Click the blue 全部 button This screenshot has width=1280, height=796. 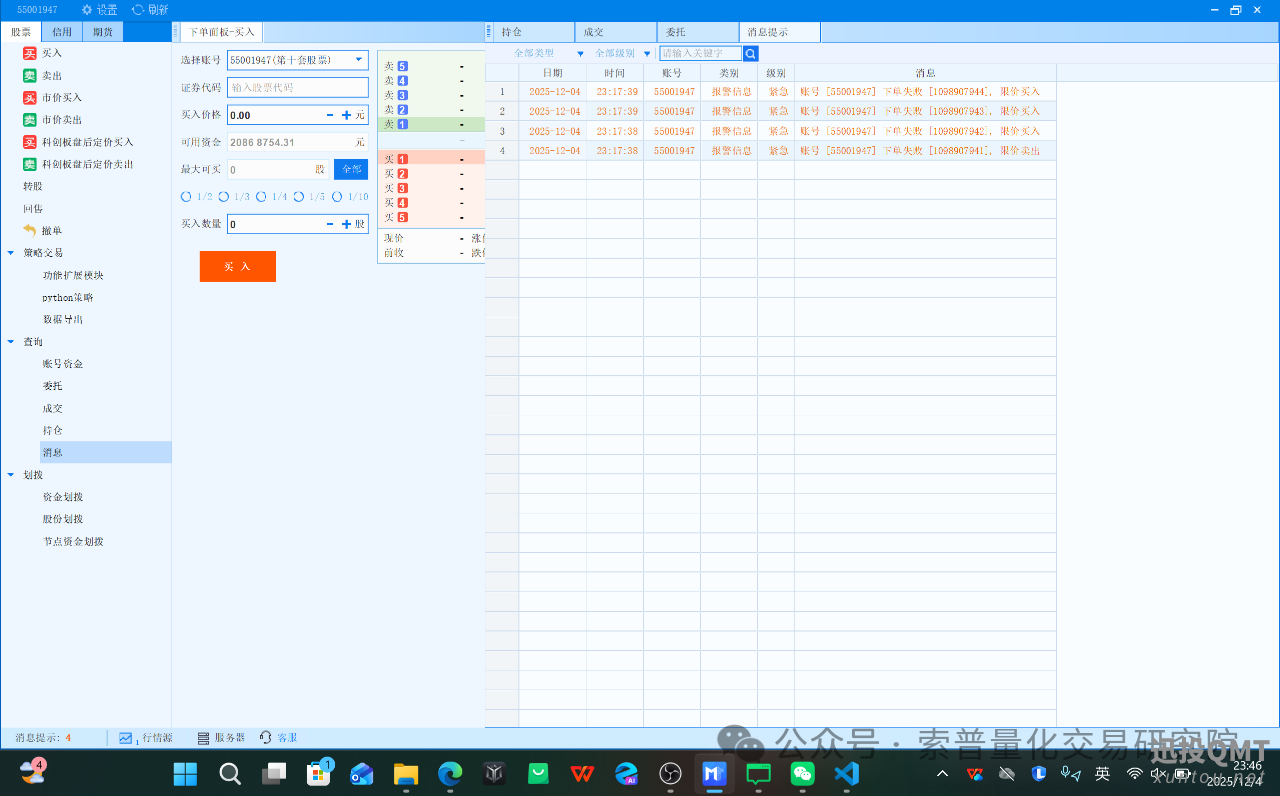[351, 170]
